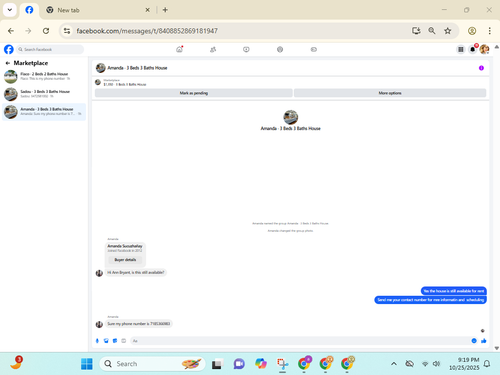This screenshot has height=375, width=500.
Task: Click the Windows taskbar Search box
Action: click(x=152, y=364)
